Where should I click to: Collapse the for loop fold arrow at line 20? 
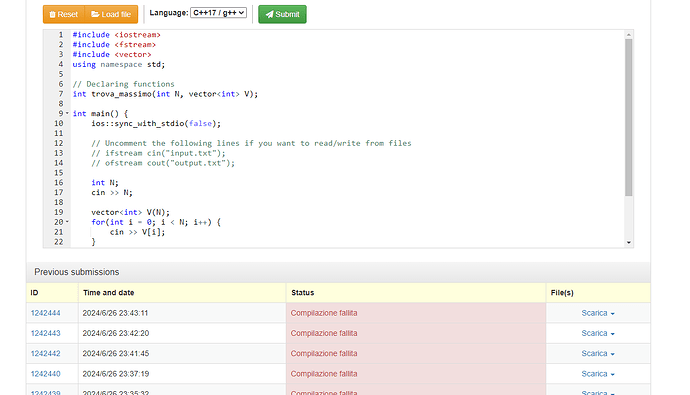click(67, 222)
